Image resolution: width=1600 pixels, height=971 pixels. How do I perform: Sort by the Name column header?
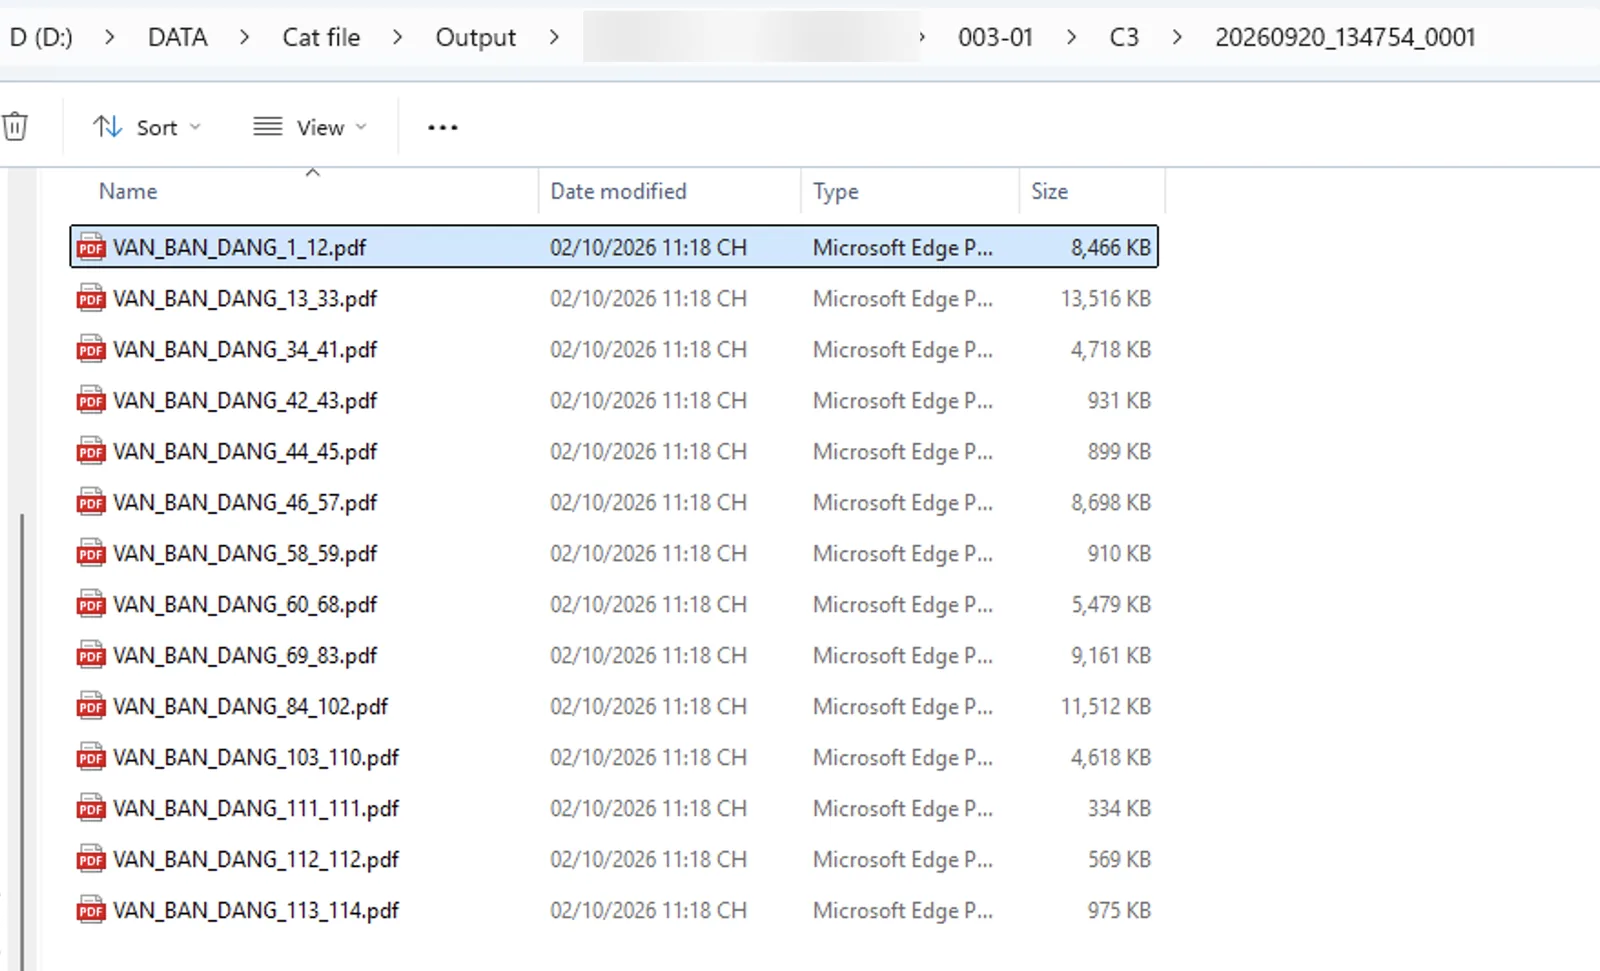[x=128, y=191]
